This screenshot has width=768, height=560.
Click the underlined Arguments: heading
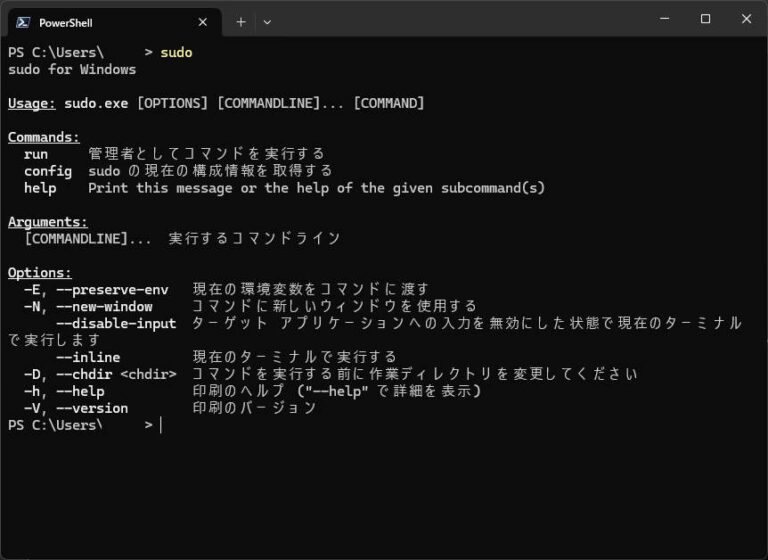[x=47, y=222]
